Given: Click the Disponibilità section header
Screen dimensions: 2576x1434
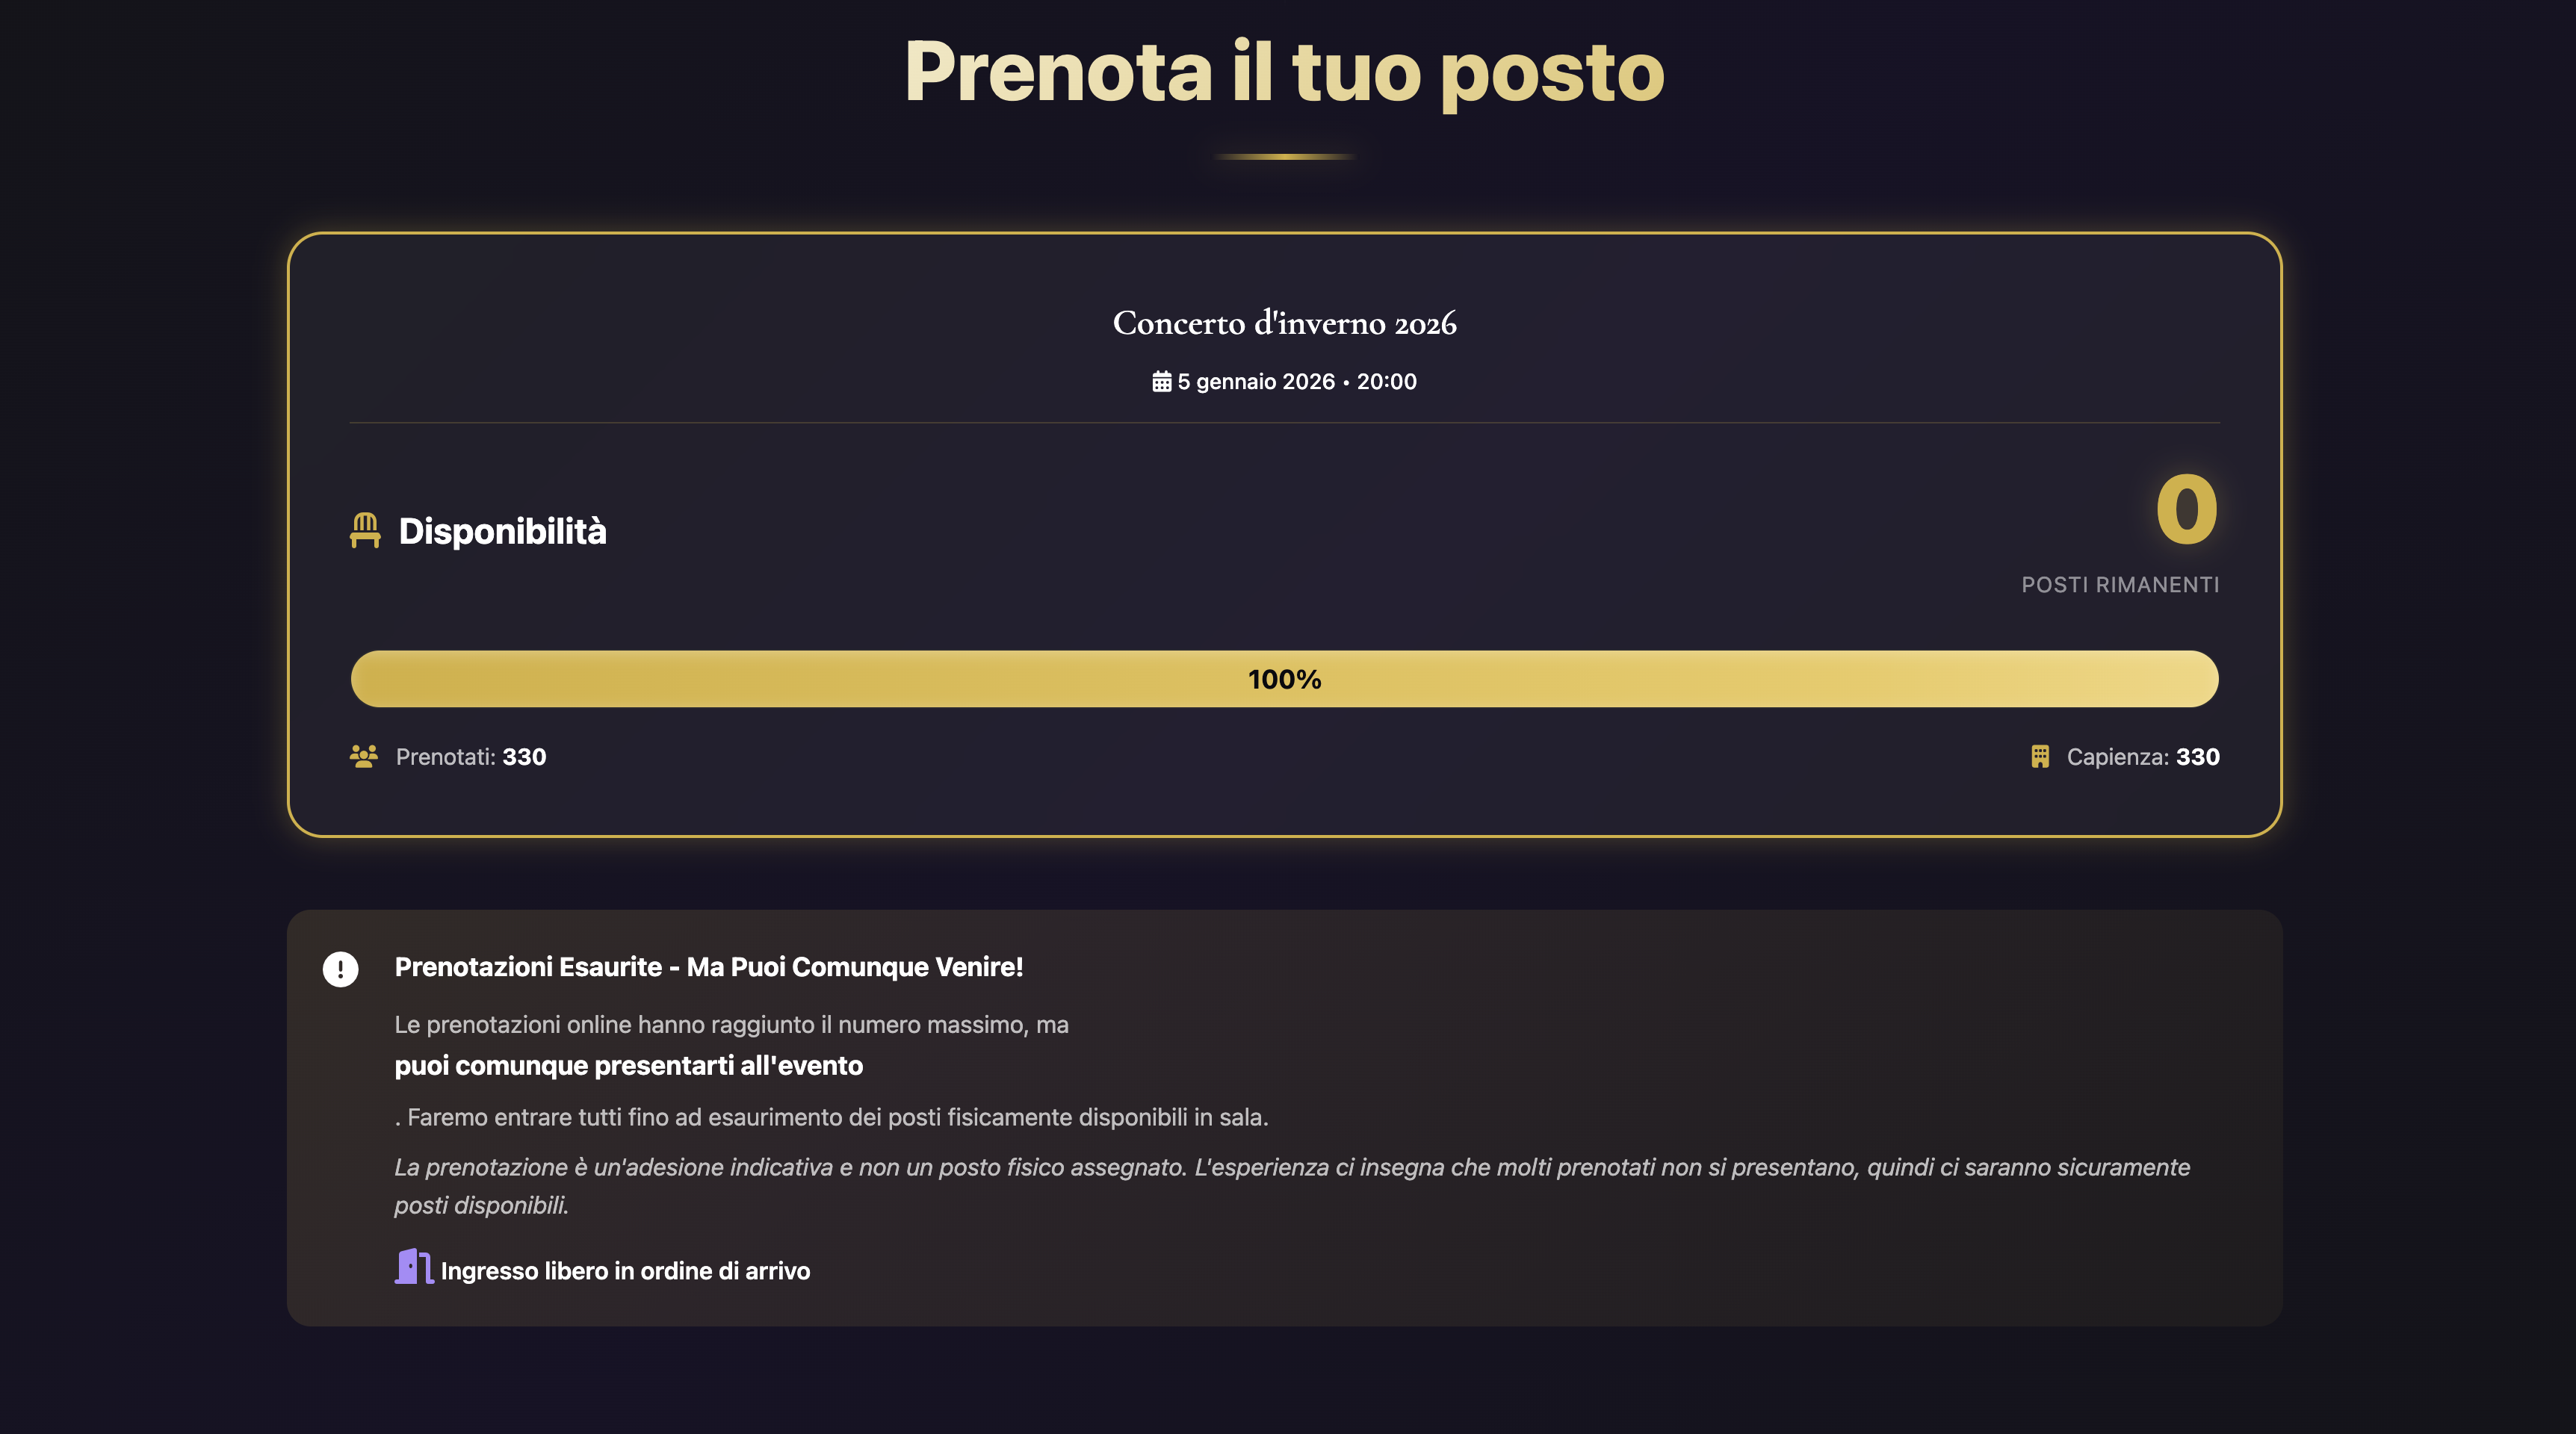Looking at the screenshot, I should pyautogui.click(x=503, y=531).
